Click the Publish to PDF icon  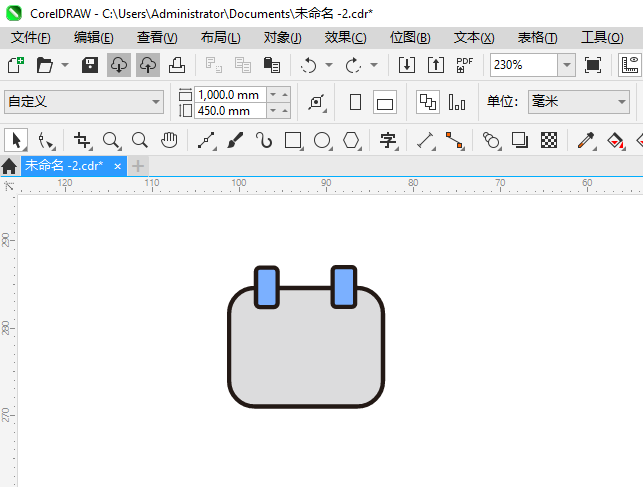pyautogui.click(x=464, y=65)
